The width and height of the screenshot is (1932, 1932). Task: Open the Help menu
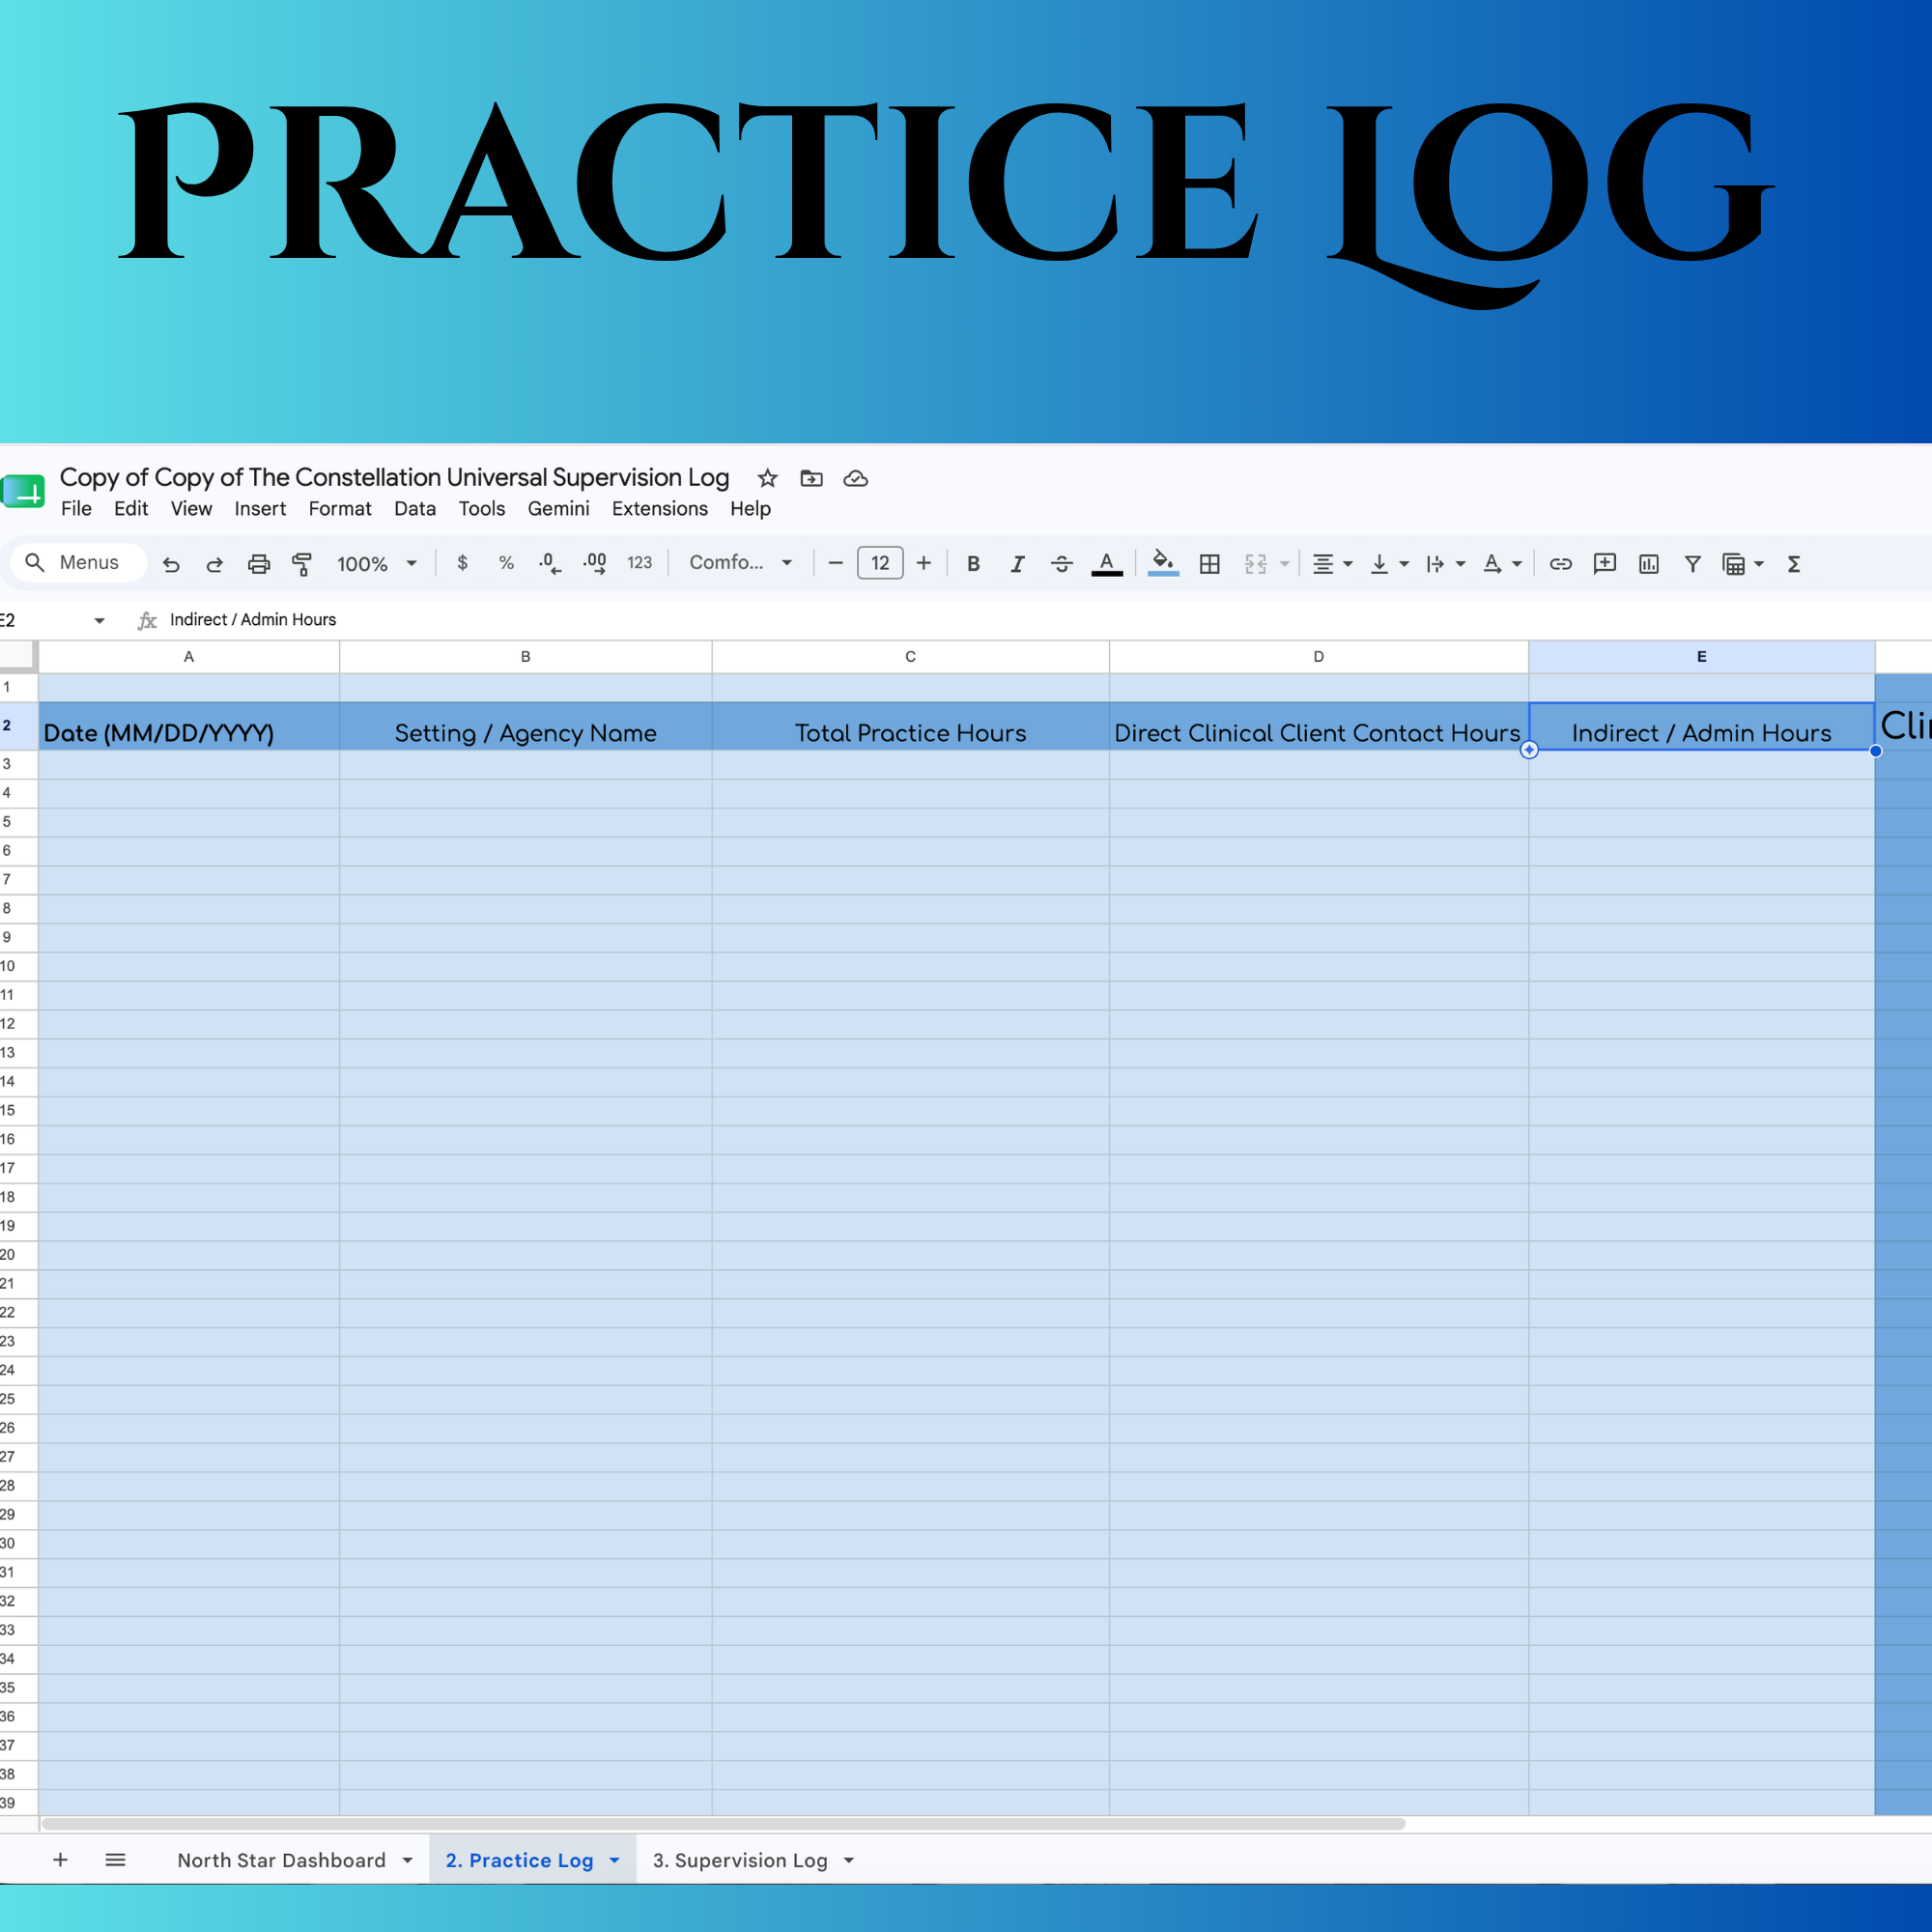[750, 508]
